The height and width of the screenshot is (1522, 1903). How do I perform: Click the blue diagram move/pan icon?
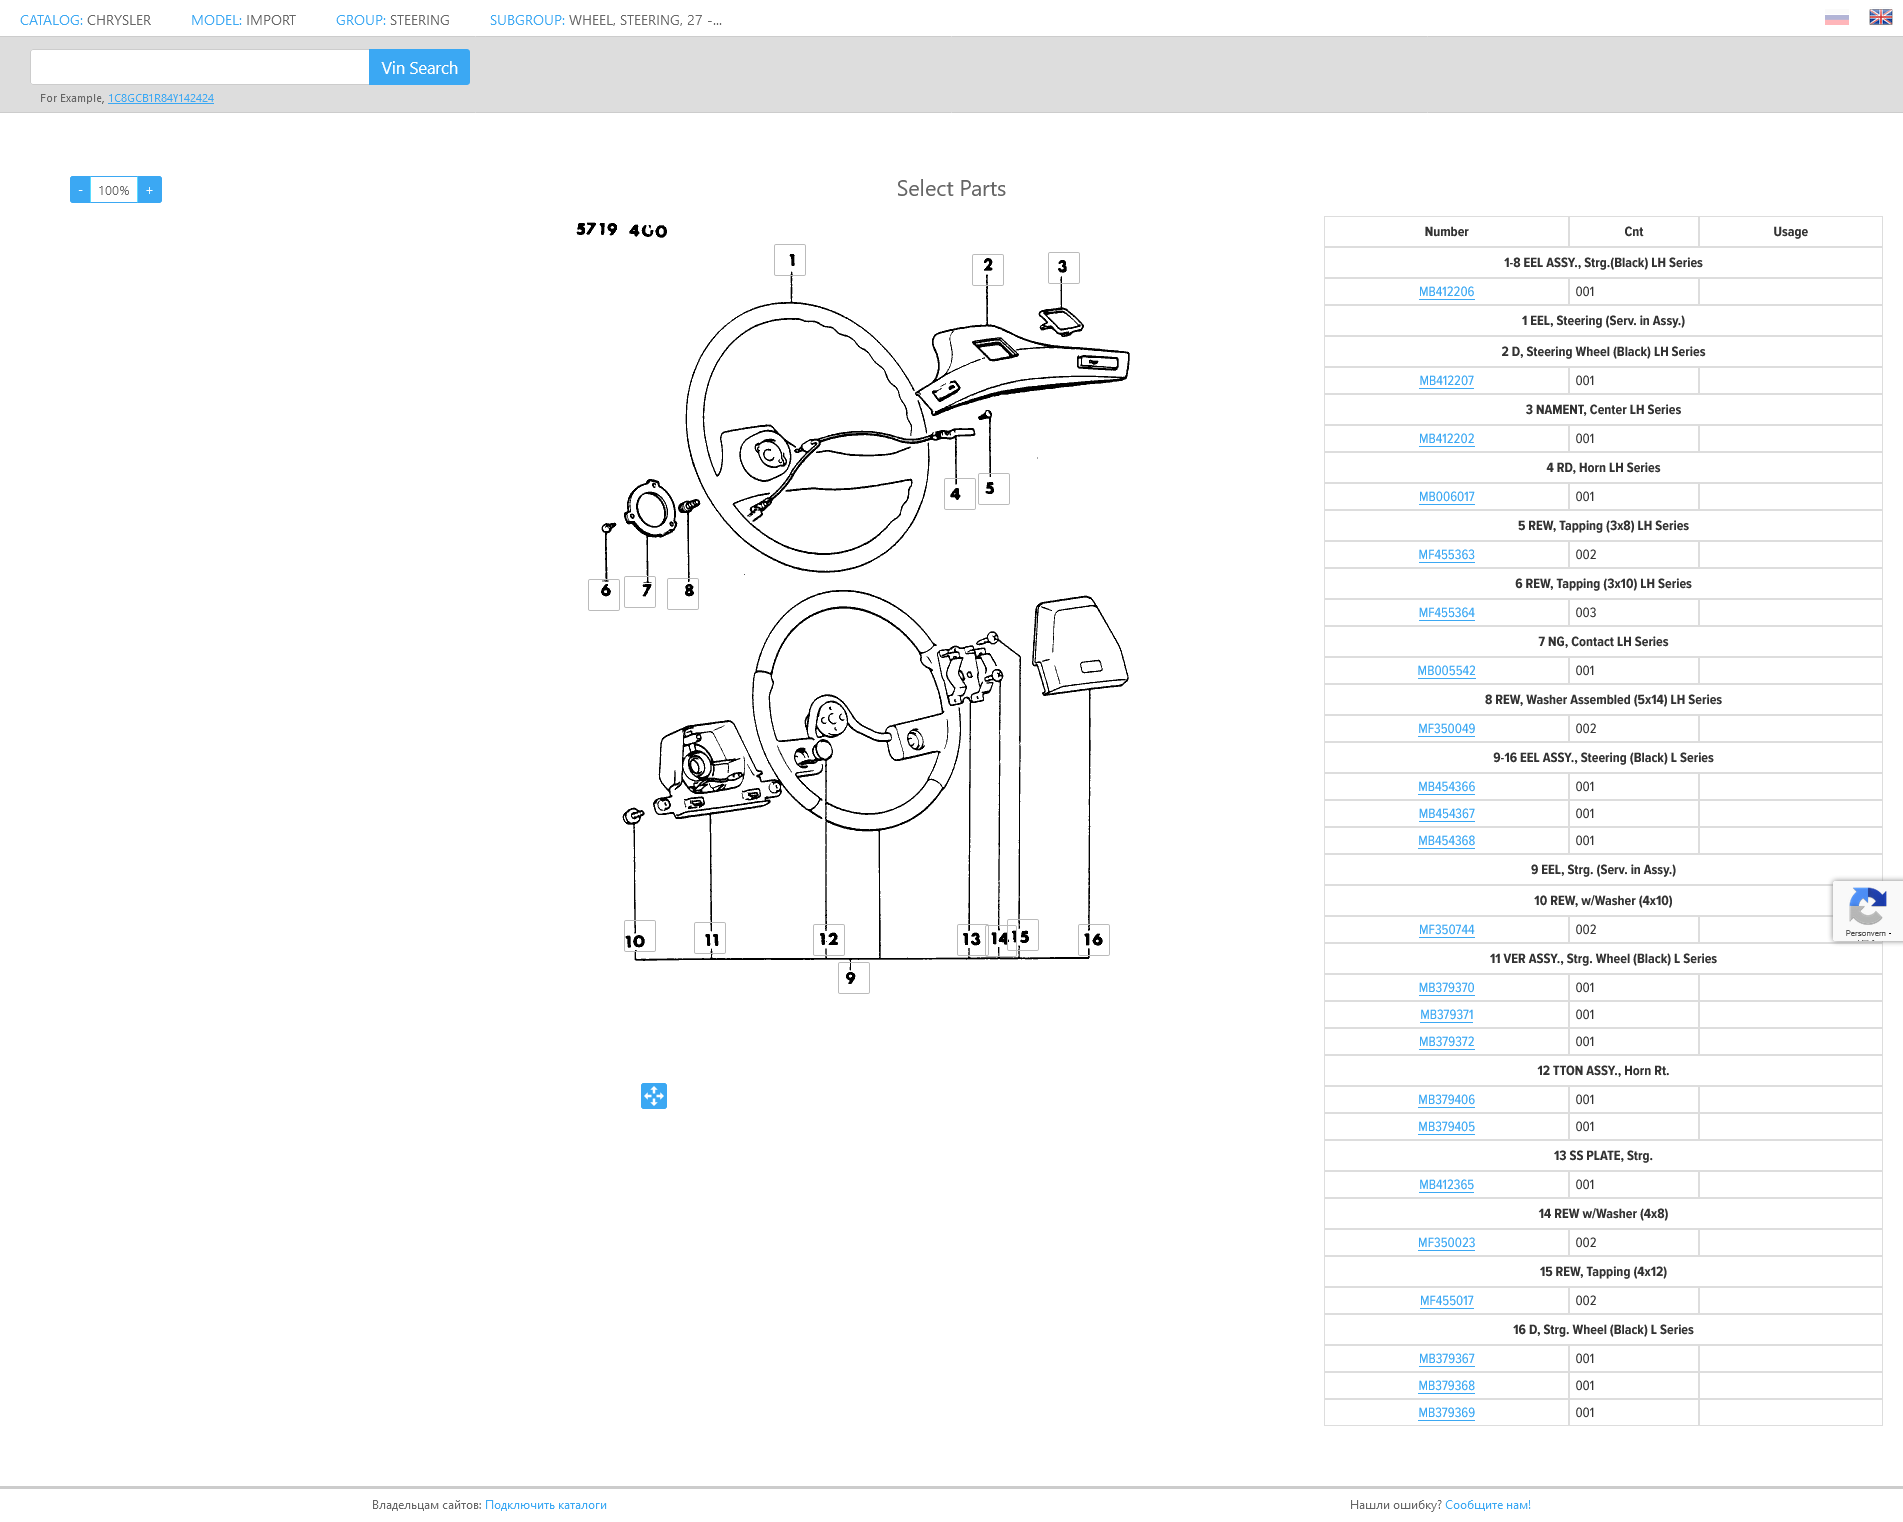tap(654, 1096)
